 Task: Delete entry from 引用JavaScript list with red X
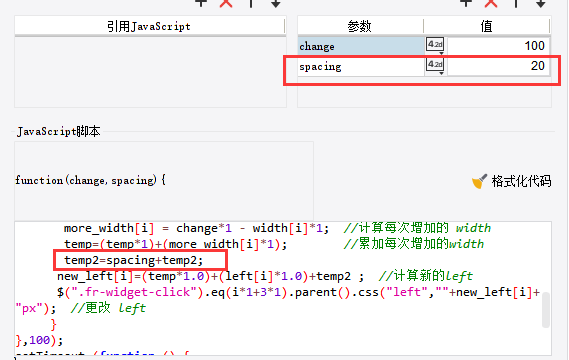226,3
